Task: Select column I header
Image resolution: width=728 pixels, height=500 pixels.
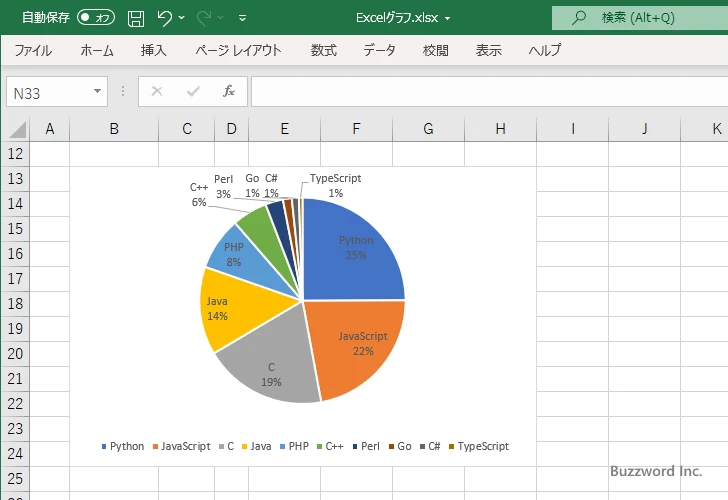Action: click(572, 129)
